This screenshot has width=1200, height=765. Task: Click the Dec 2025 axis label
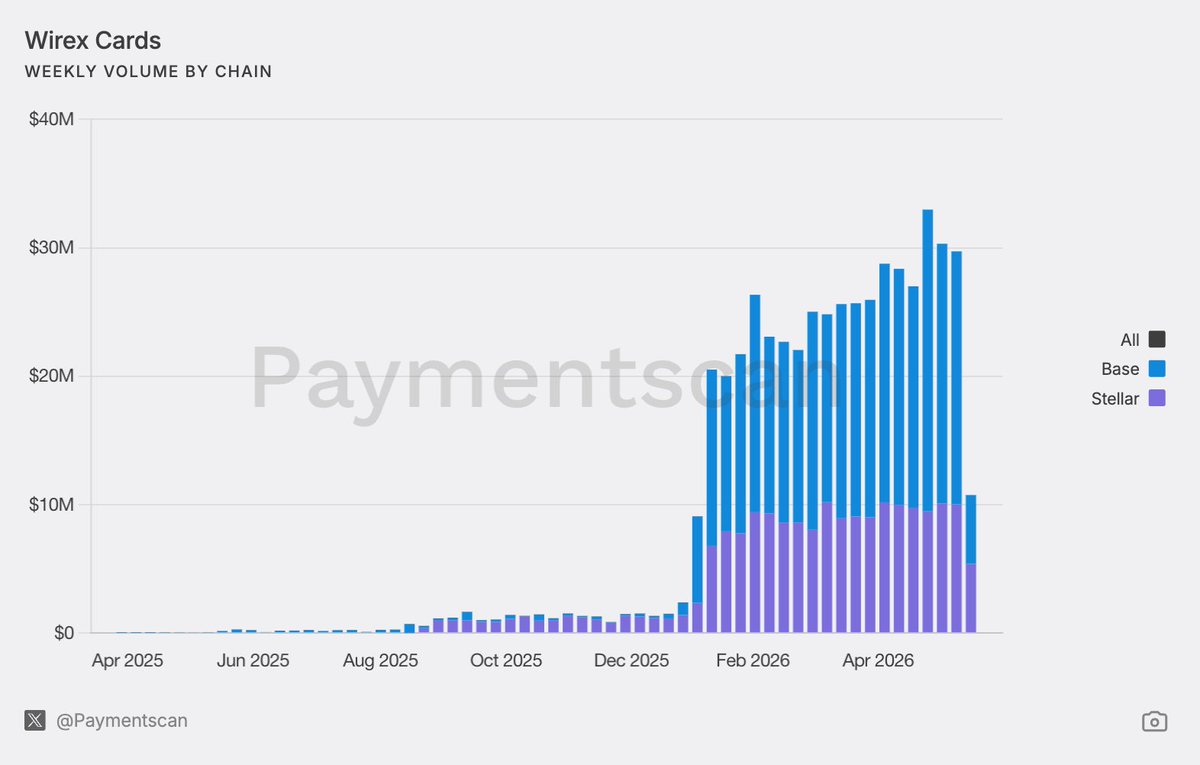631,660
